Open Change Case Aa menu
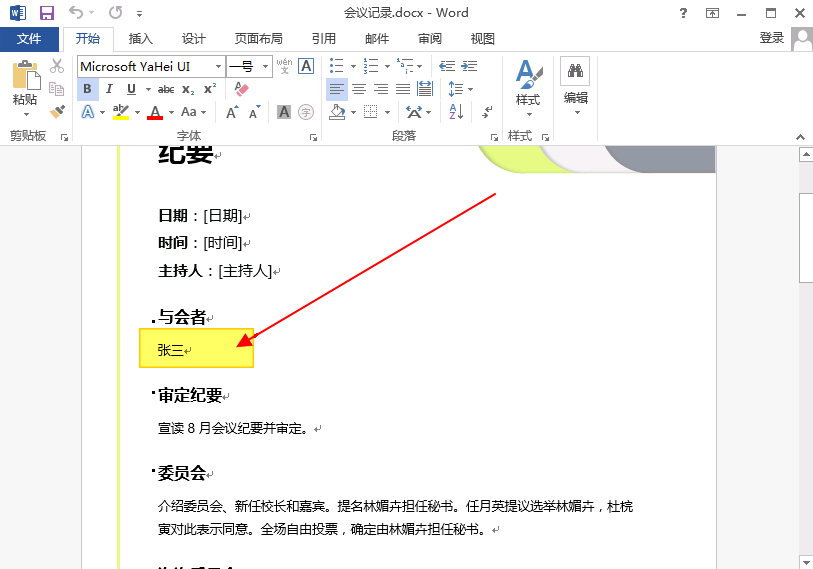The image size is (813, 569). point(193,112)
